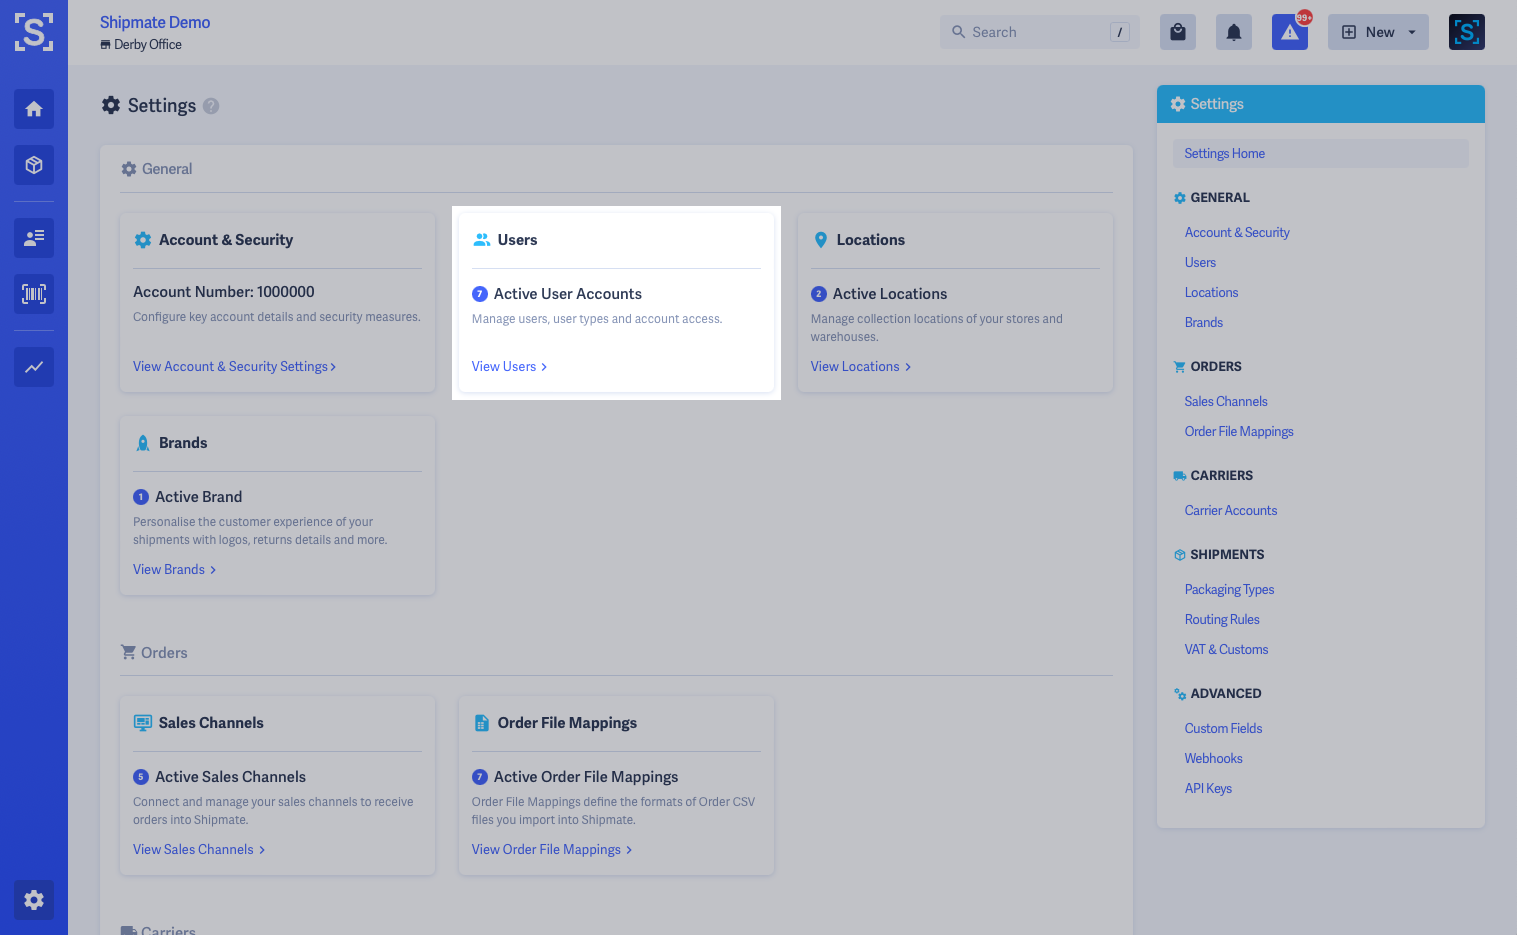1517x935 pixels.
Task: Click the Brands card rocket icon
Action: (143, 443)
